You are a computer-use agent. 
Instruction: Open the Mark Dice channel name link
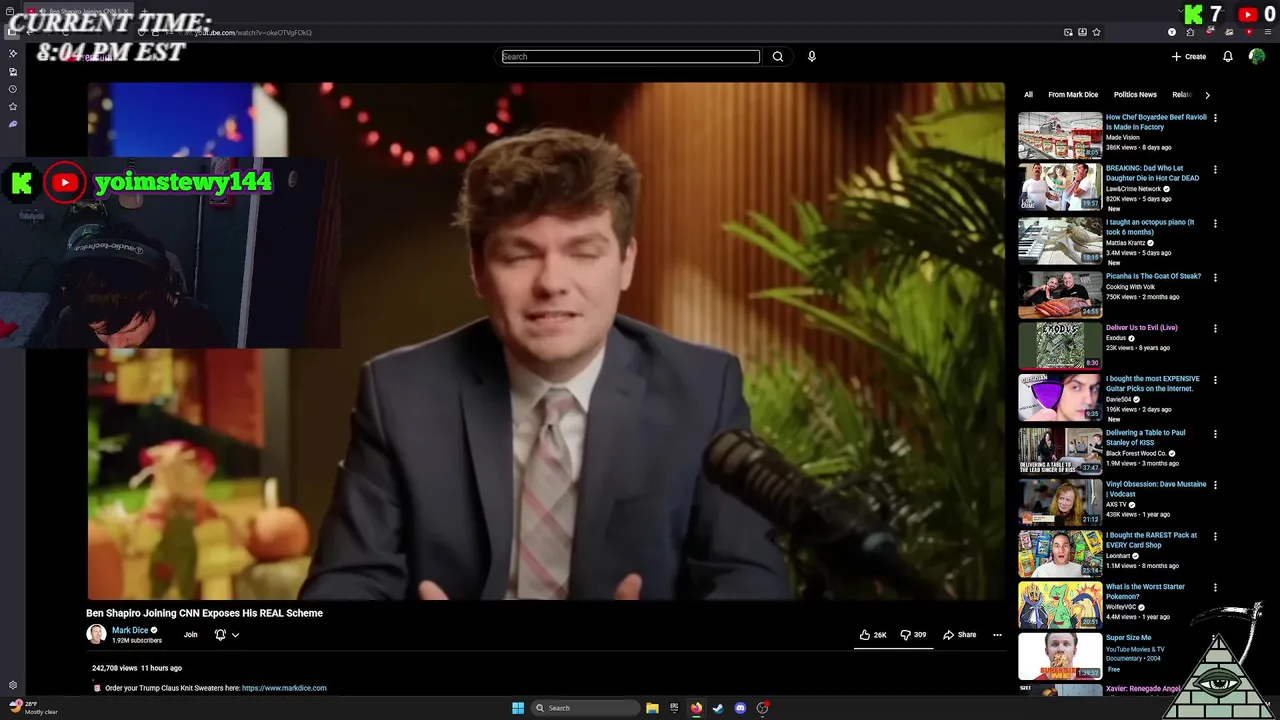[129, 630]
